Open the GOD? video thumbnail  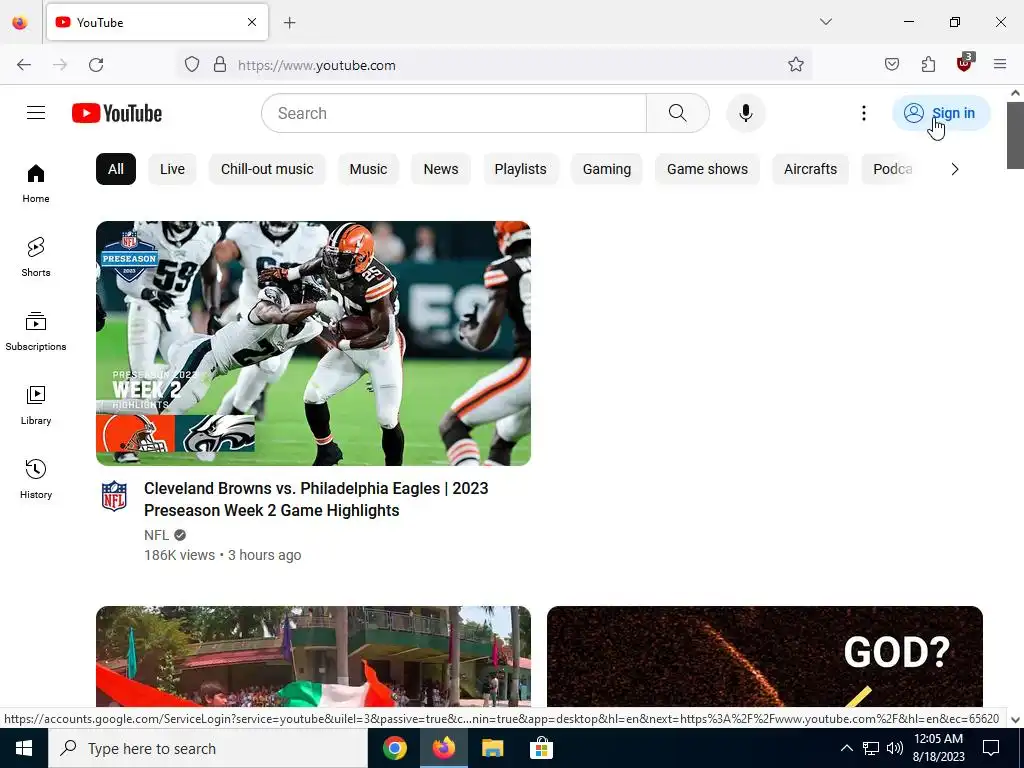765,656
